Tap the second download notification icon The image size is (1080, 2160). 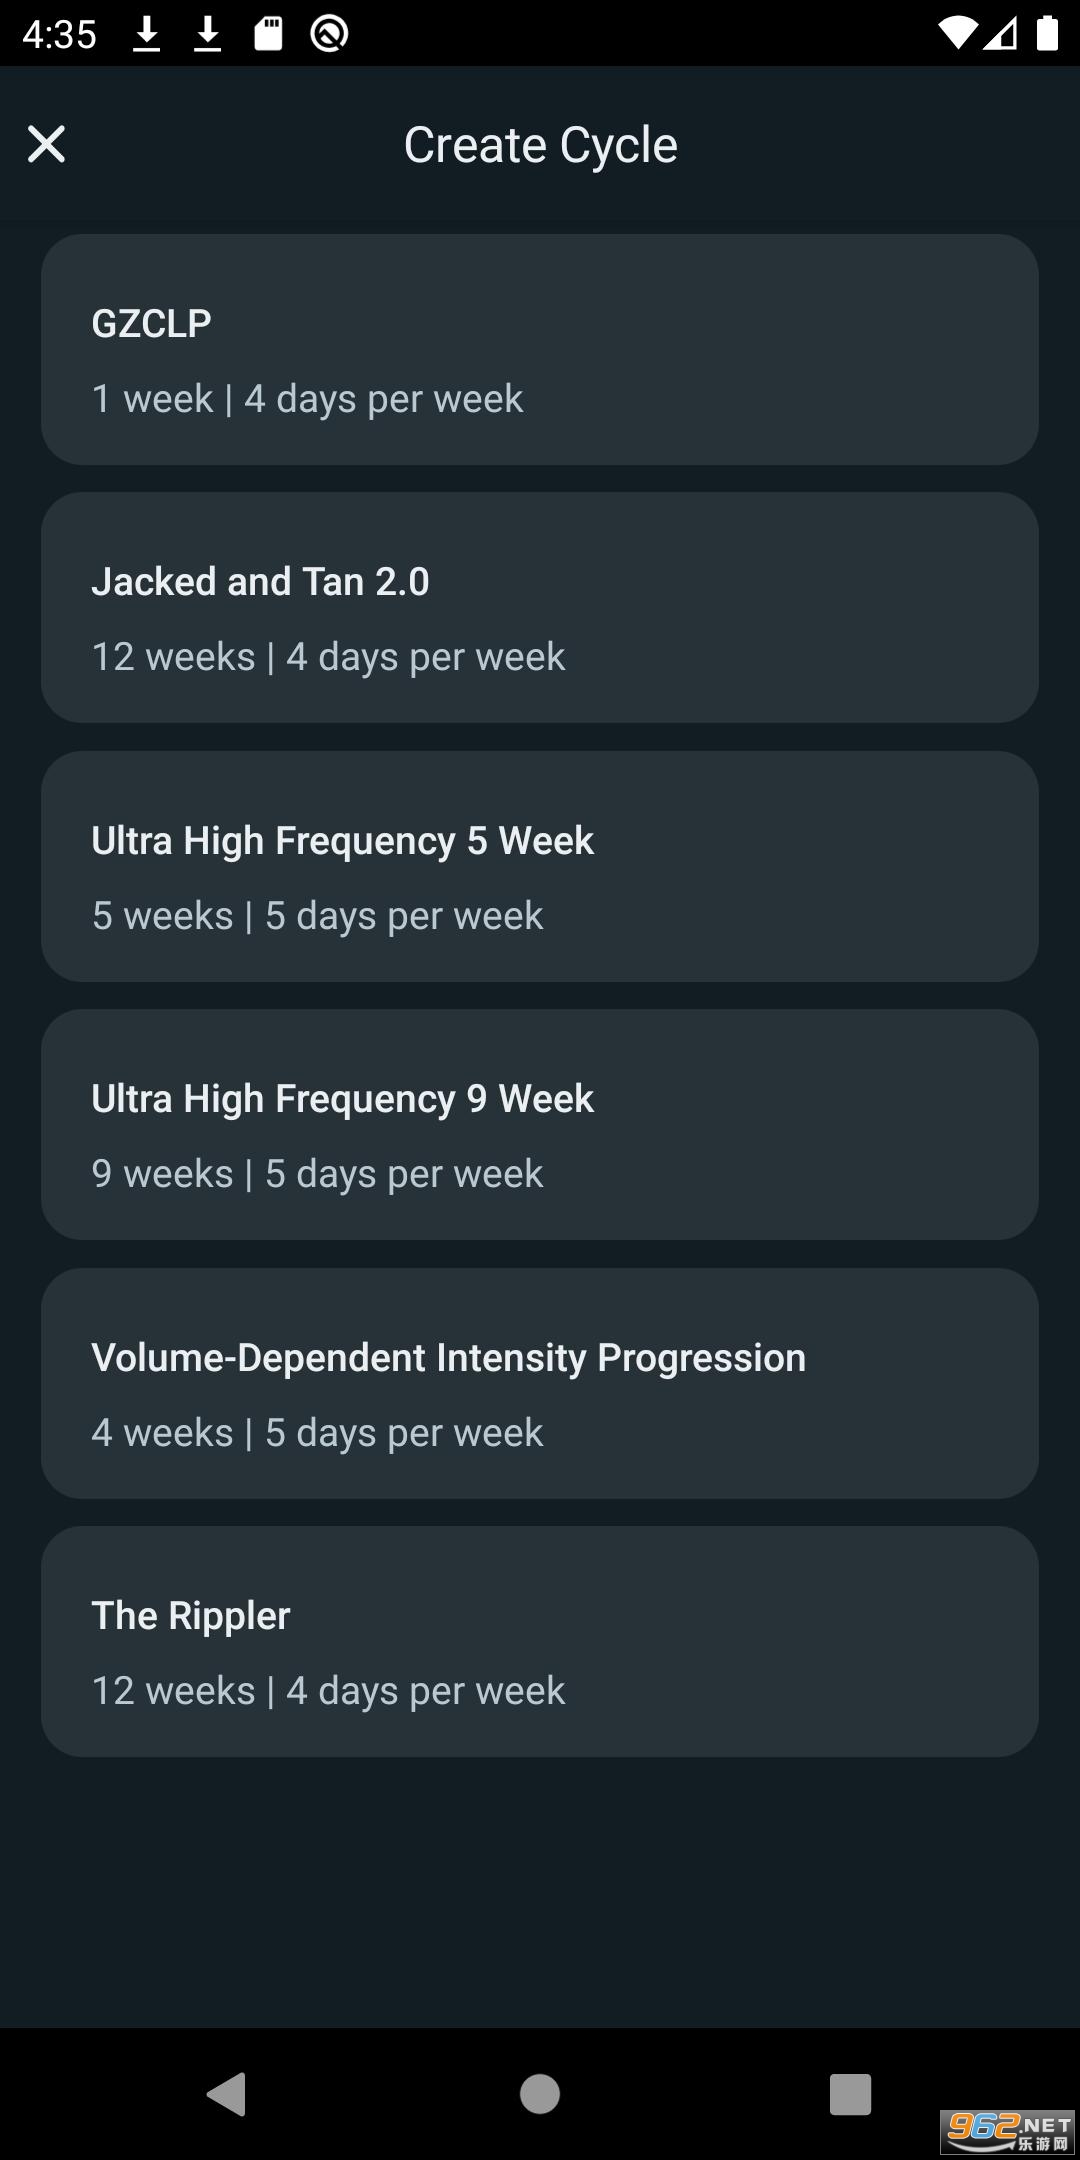tap(208, 34)
